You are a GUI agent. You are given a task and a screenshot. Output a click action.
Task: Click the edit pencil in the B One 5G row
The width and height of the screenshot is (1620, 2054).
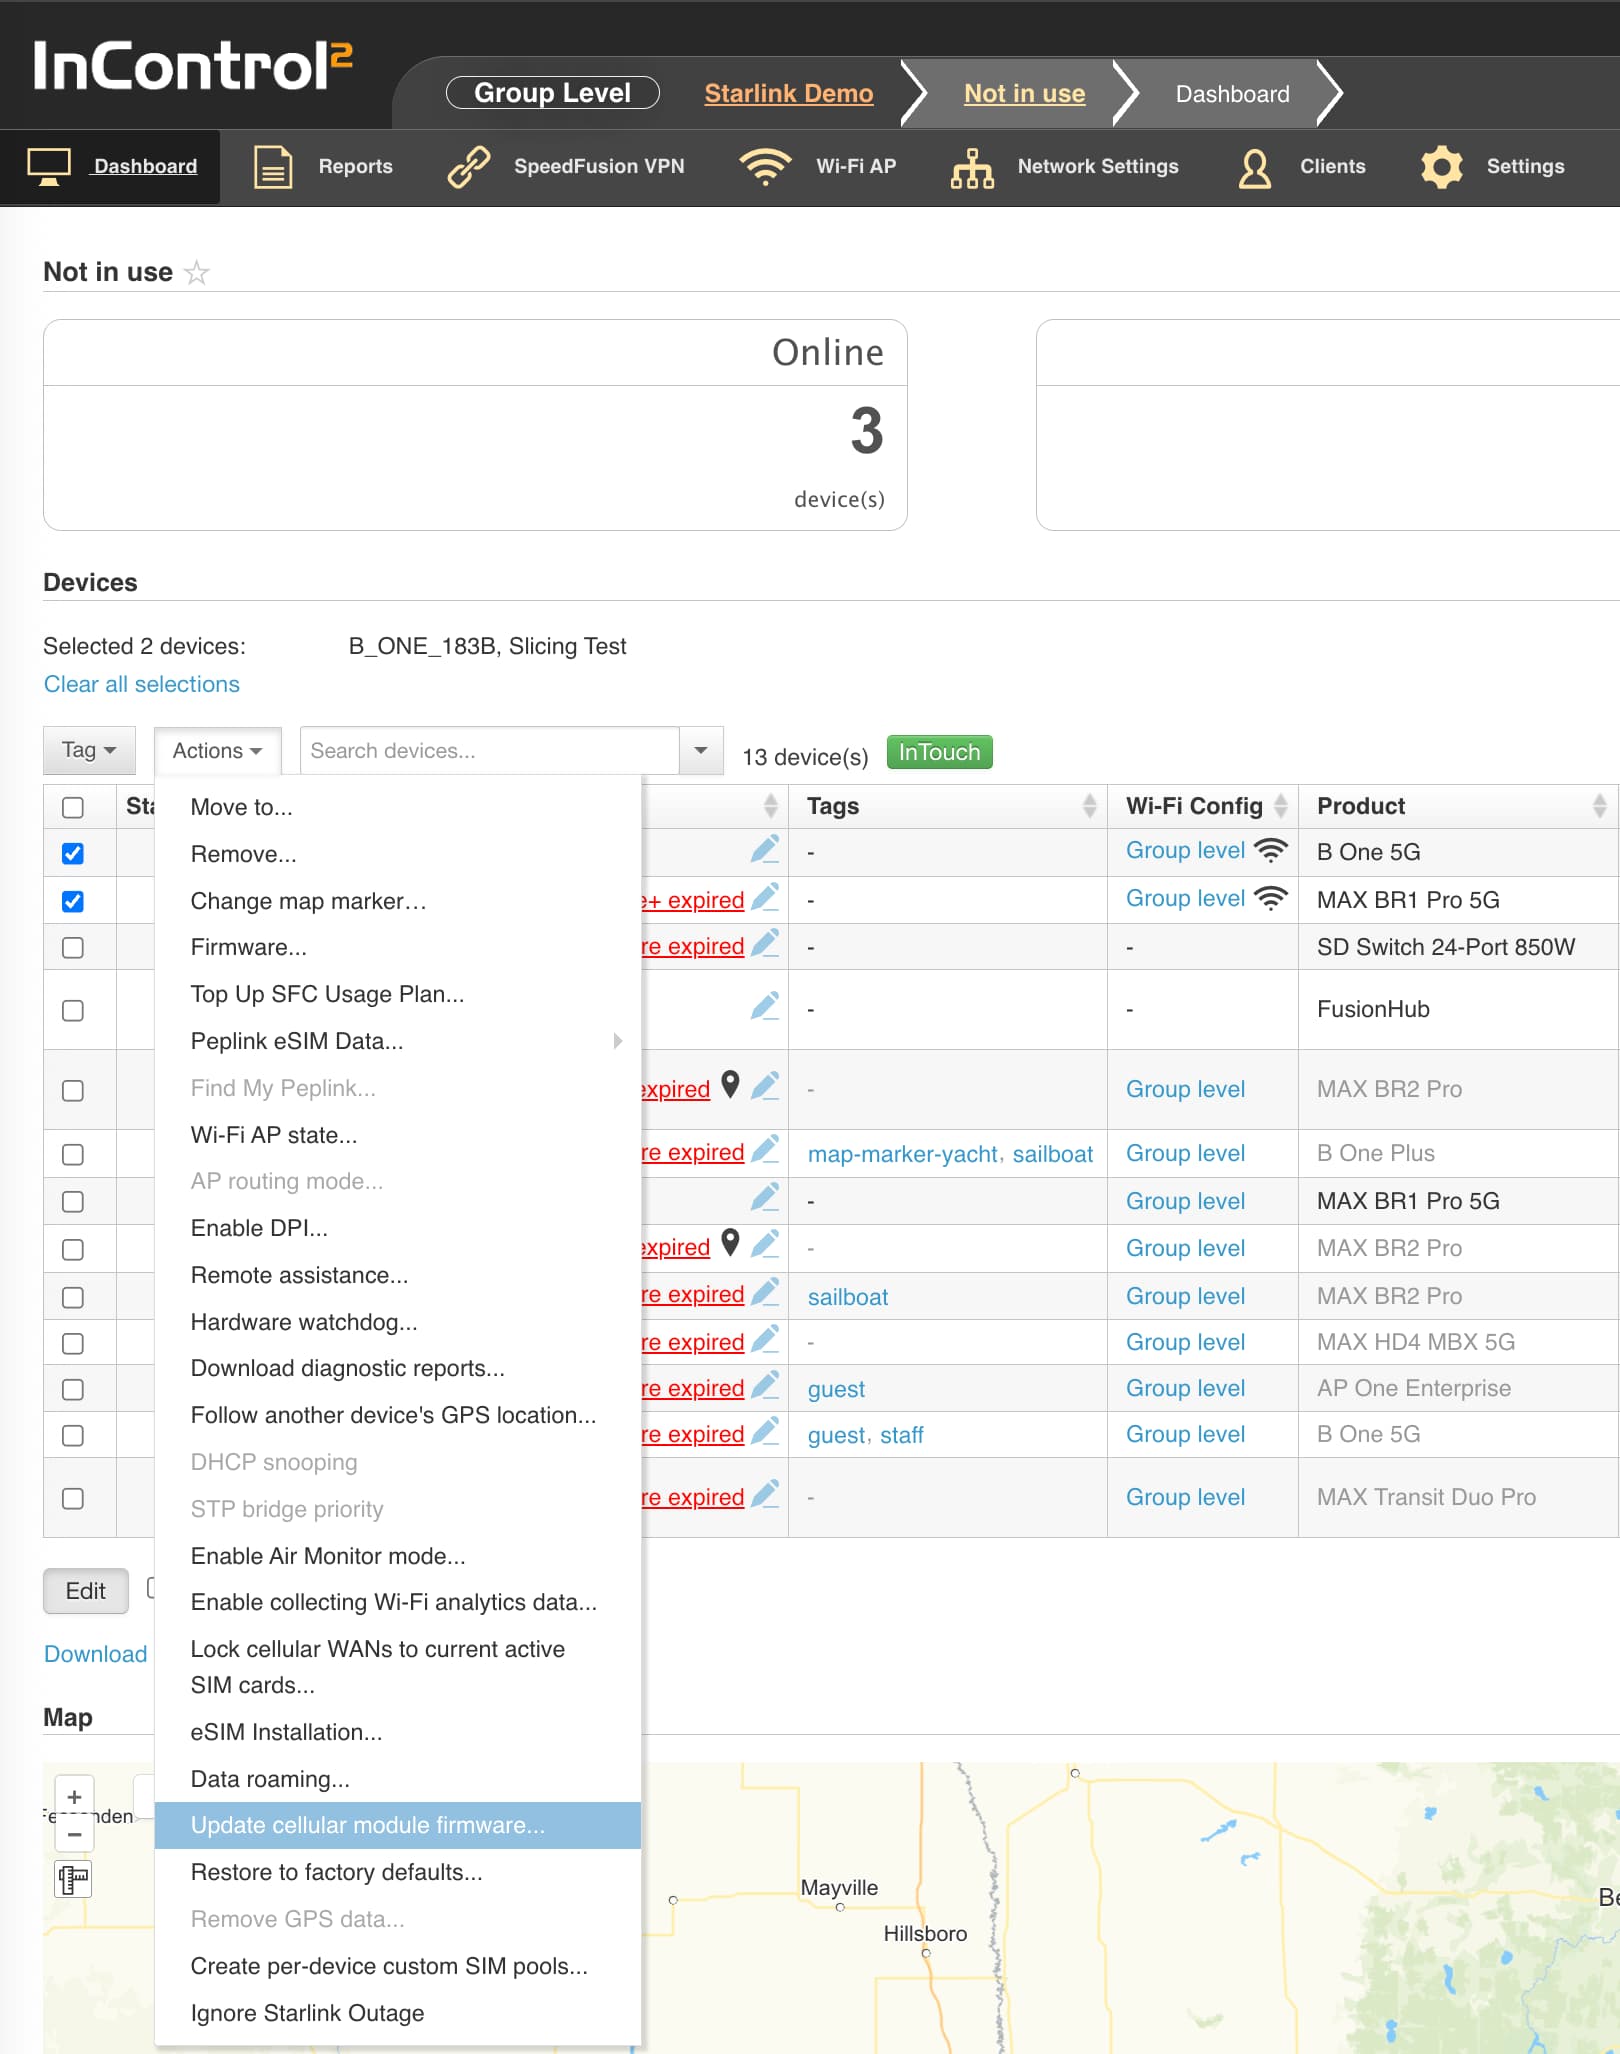coord(765,850)
